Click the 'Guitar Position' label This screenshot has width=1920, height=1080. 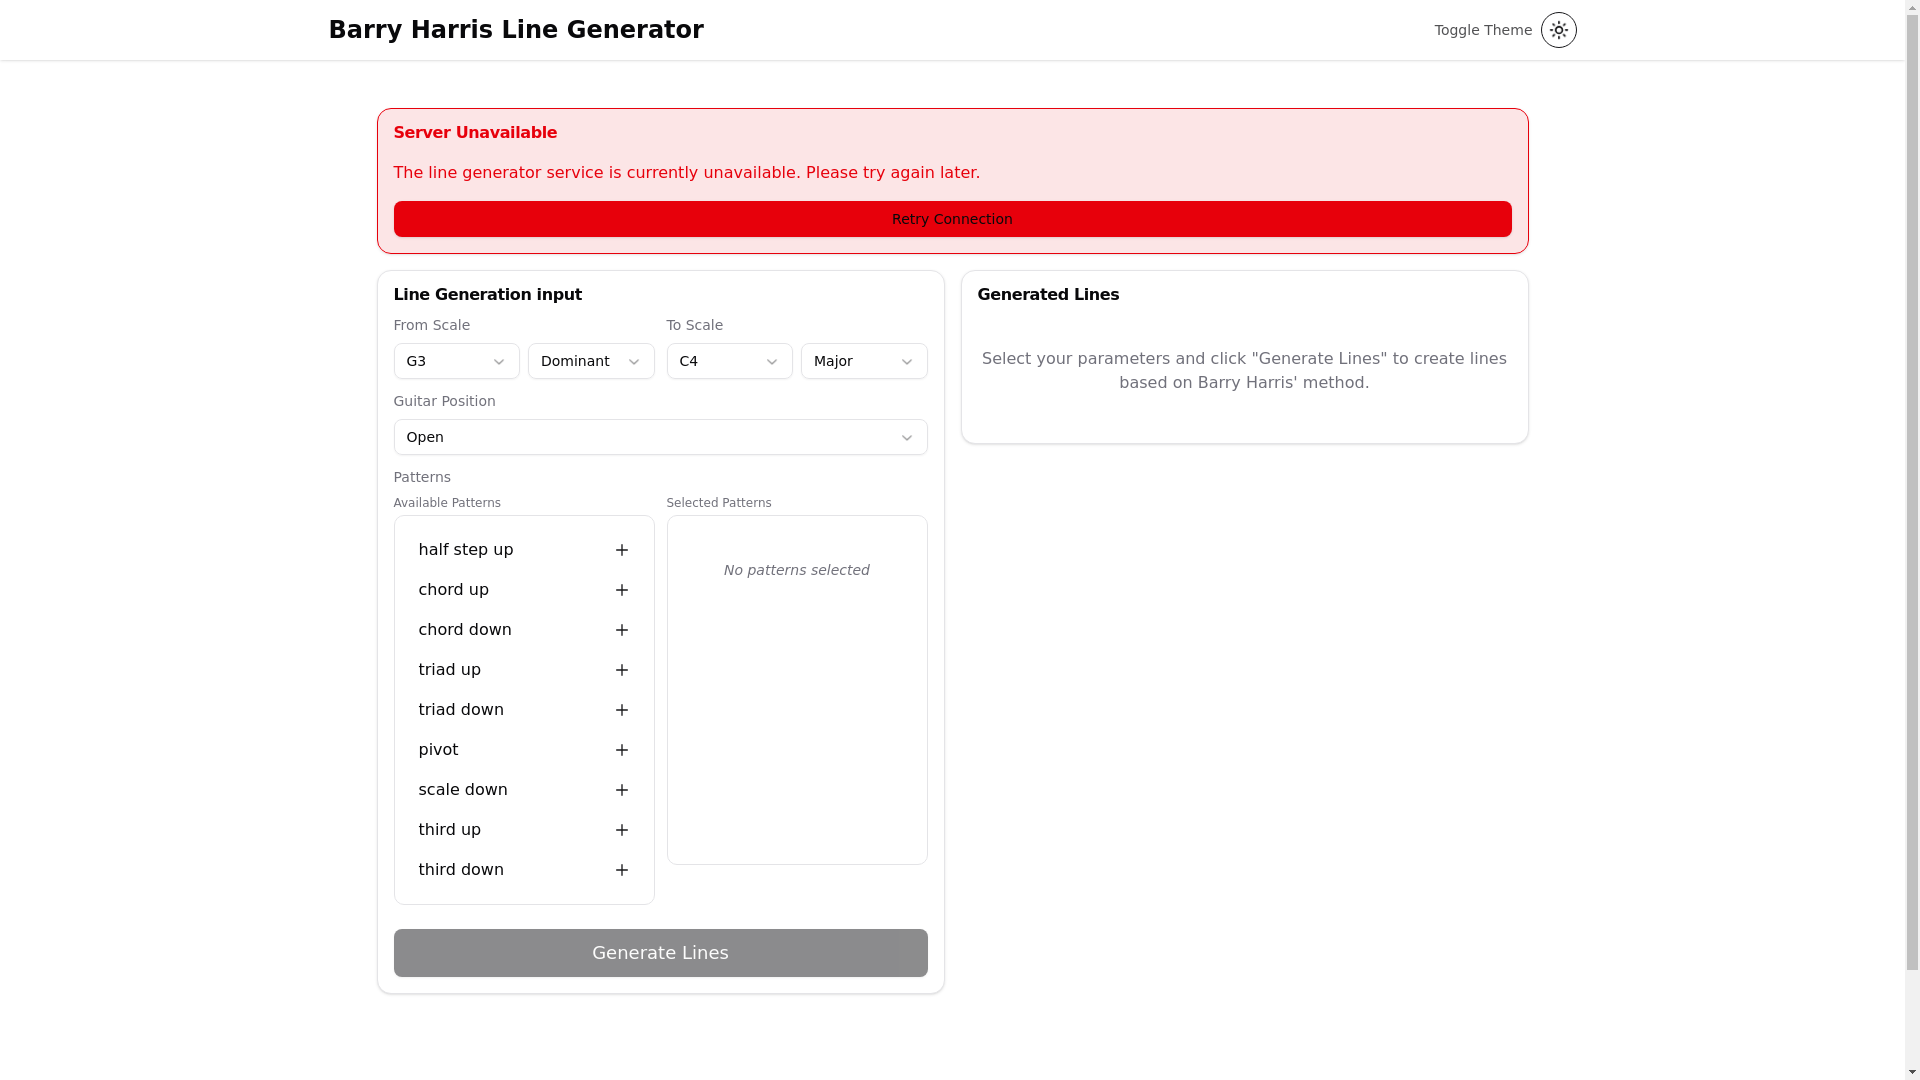tap(444, 401)
